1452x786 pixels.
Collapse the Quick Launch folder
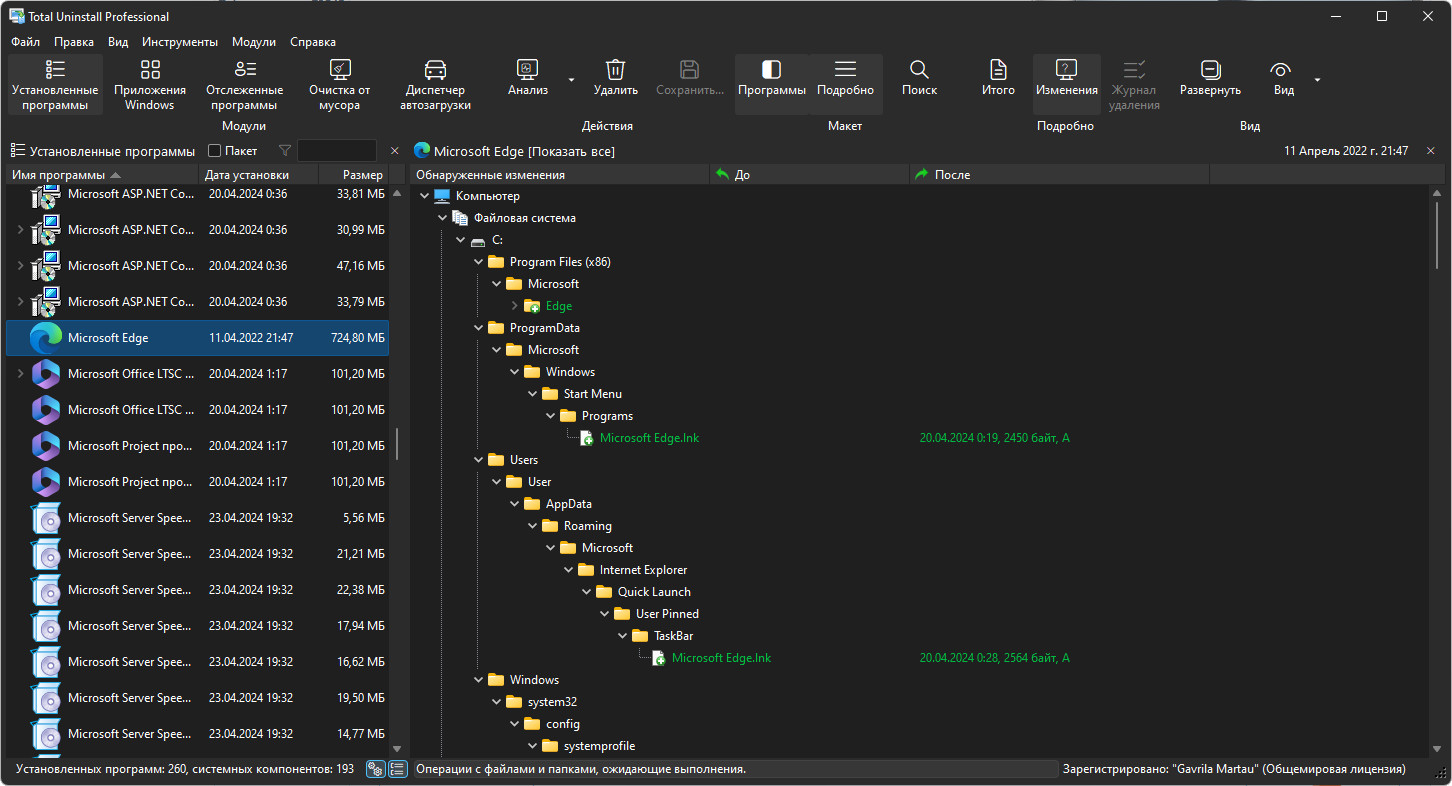point(587,592)
